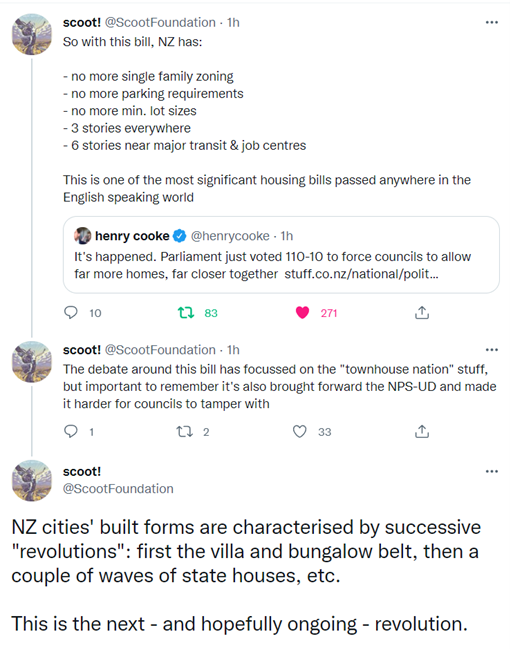Reply to the first tweet with 10 replies
Image resolution: width=510 pixels, height=649 pixels.
[x=71, y=312]
